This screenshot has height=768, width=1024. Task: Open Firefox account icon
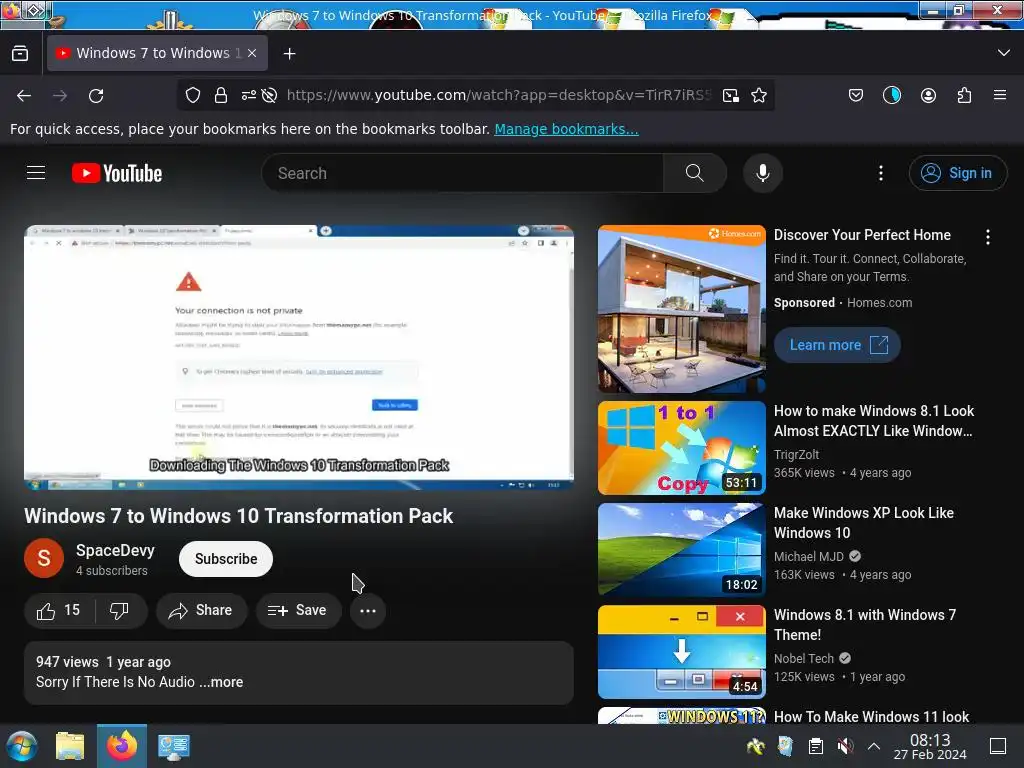tap(928, 95)
